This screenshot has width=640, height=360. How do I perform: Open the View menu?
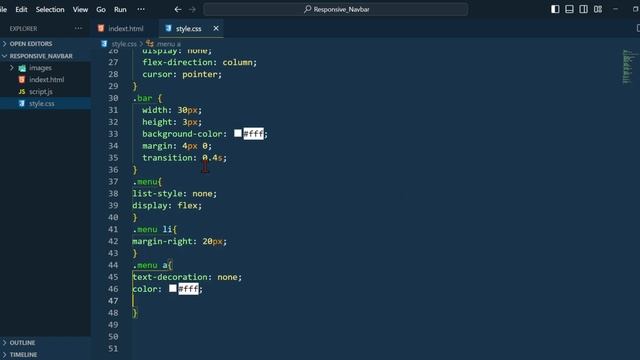pos(80,9)
